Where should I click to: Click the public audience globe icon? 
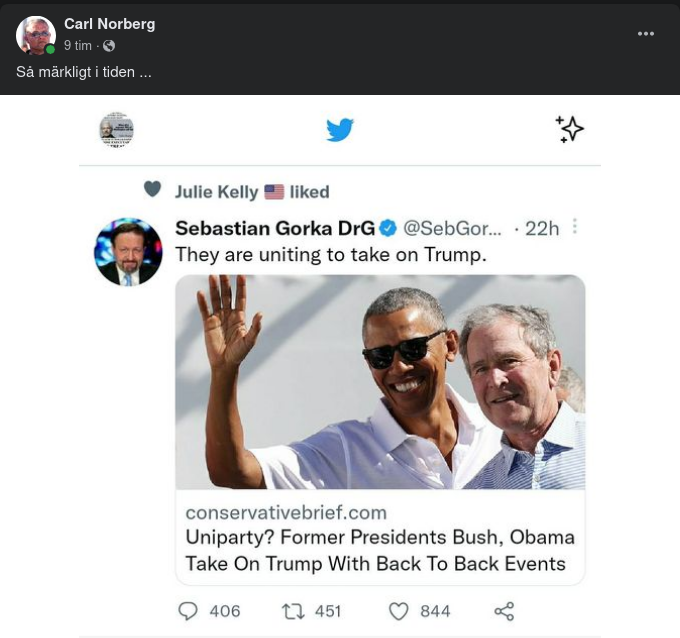(109, 46)
